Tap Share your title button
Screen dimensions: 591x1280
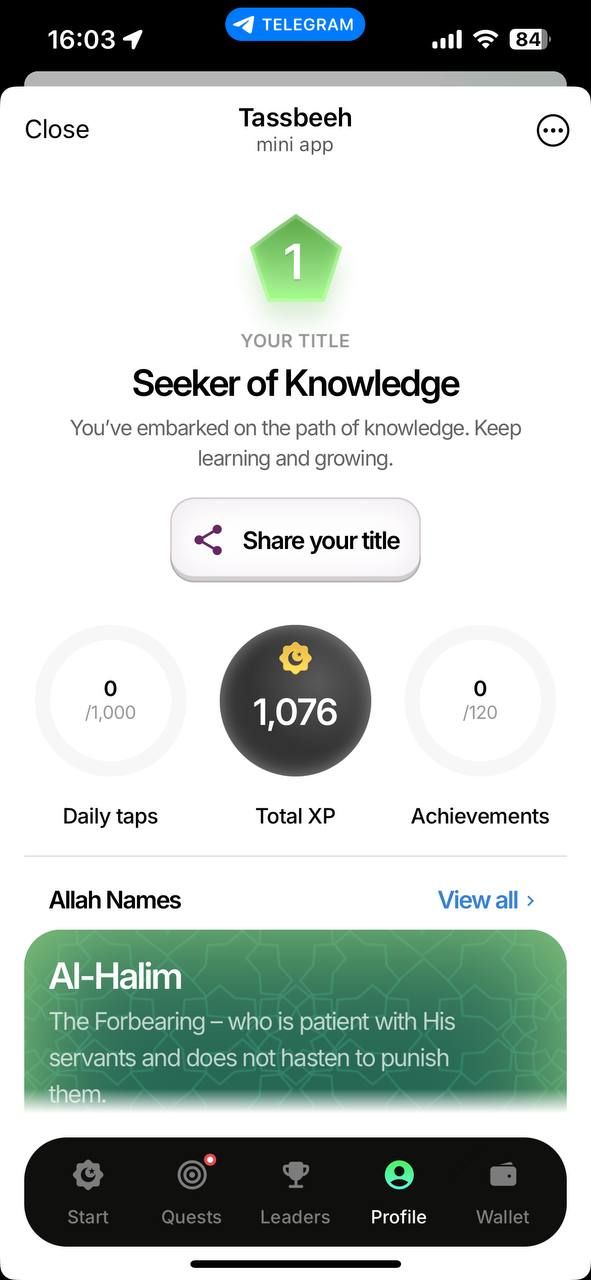[295, 540]
